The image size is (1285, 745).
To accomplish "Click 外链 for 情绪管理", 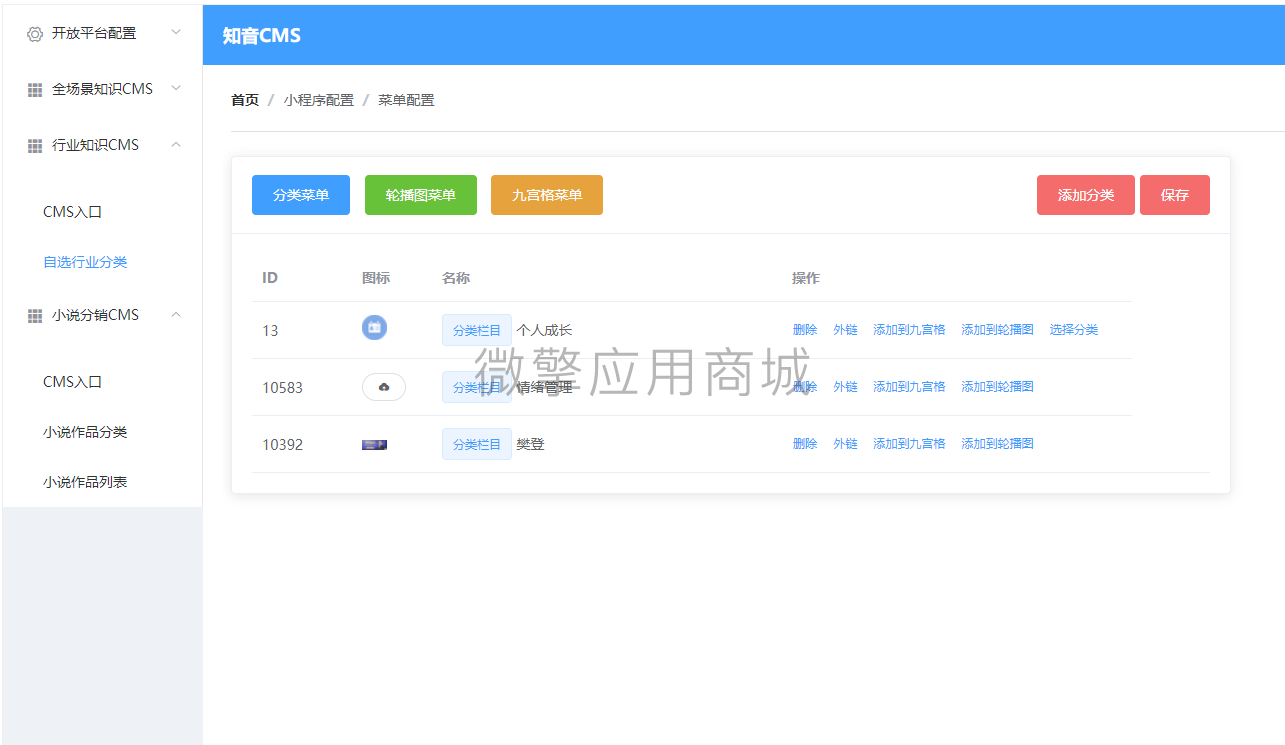I will pyautogui.click(x=846, y=387).
